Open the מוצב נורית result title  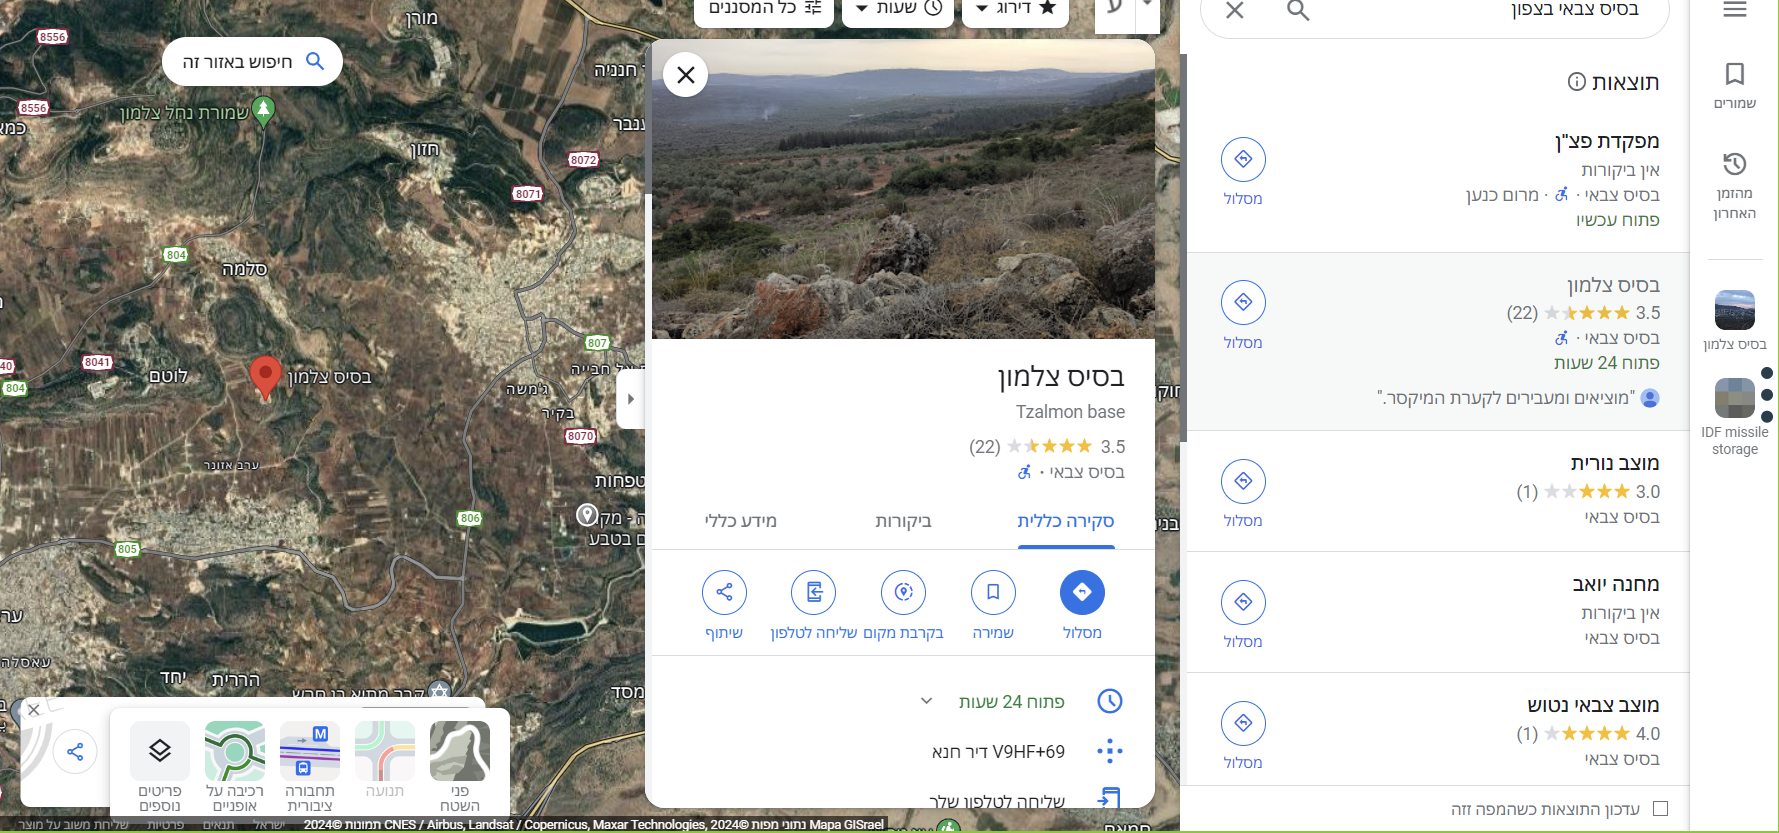pyautogui.click(x=1615, y=463)
